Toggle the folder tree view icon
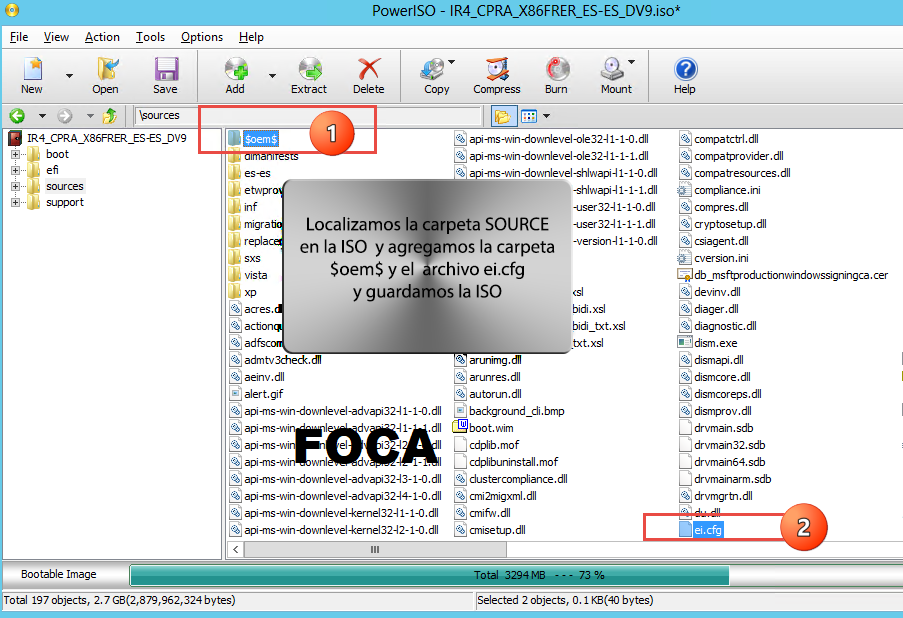The width and height of the screenshot is (903, 618). (502, 116)
